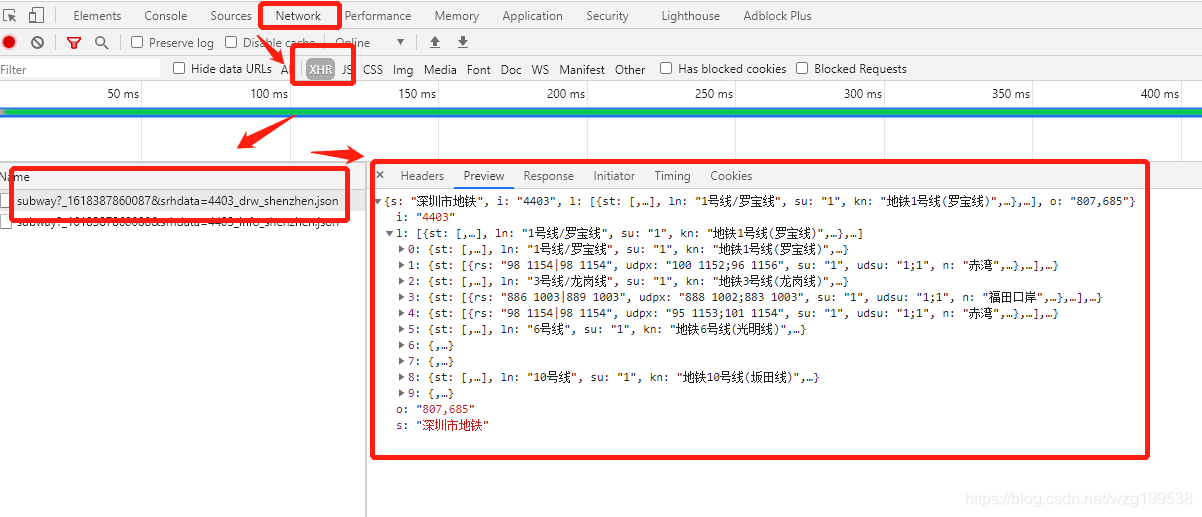Expand item 1 with rs "98 1154|98 1154" 赤湾
This screenshot has height=517, width=1202.
tap(402, 265)
